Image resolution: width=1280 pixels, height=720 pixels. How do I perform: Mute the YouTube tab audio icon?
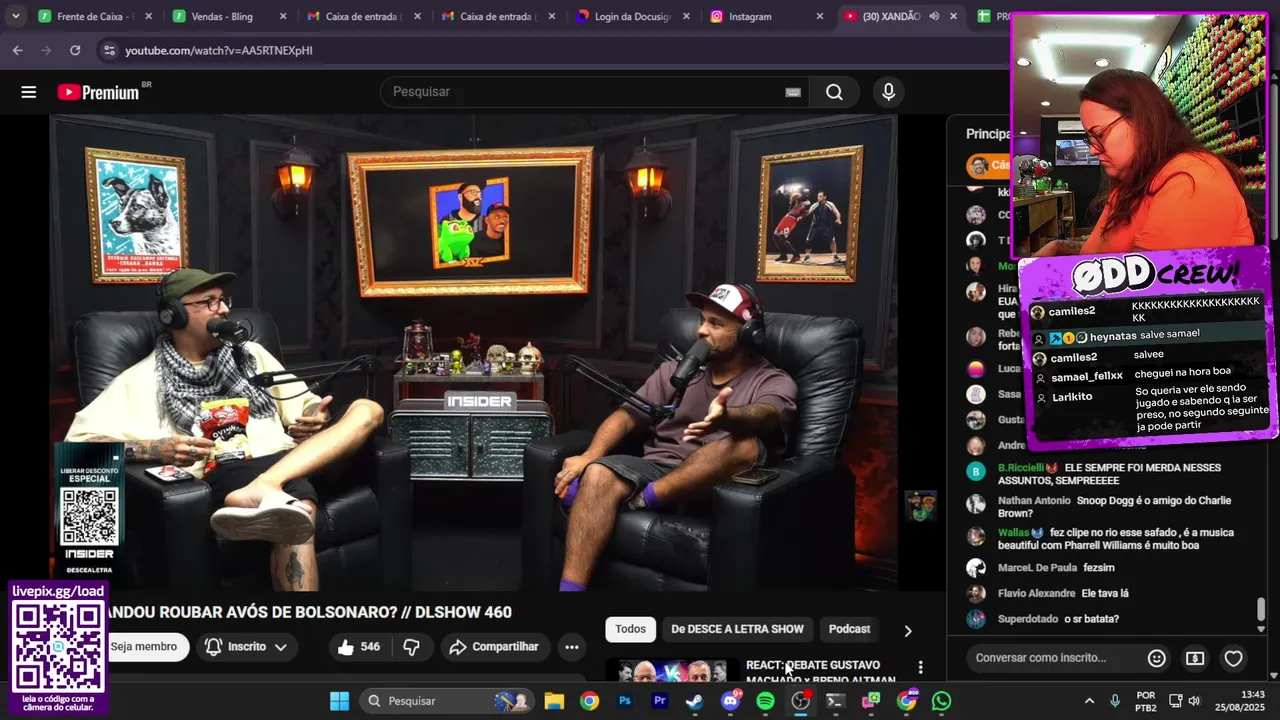click(x=933, y=17)
